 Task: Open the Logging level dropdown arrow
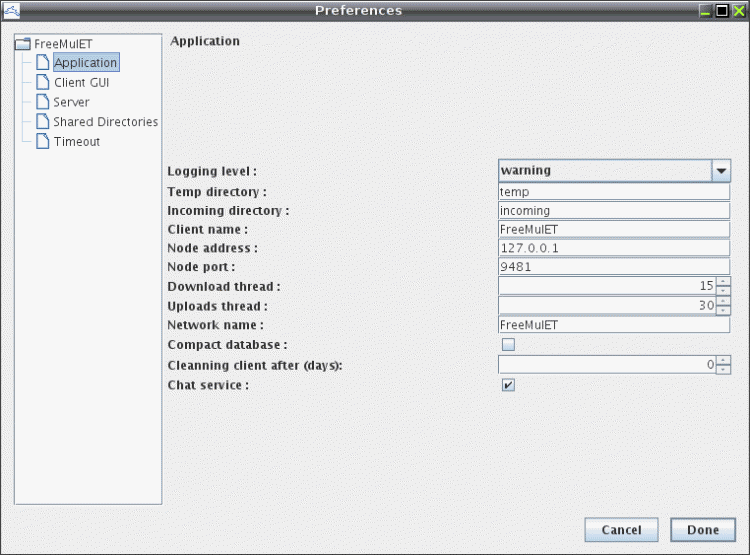tap(721, 171)
